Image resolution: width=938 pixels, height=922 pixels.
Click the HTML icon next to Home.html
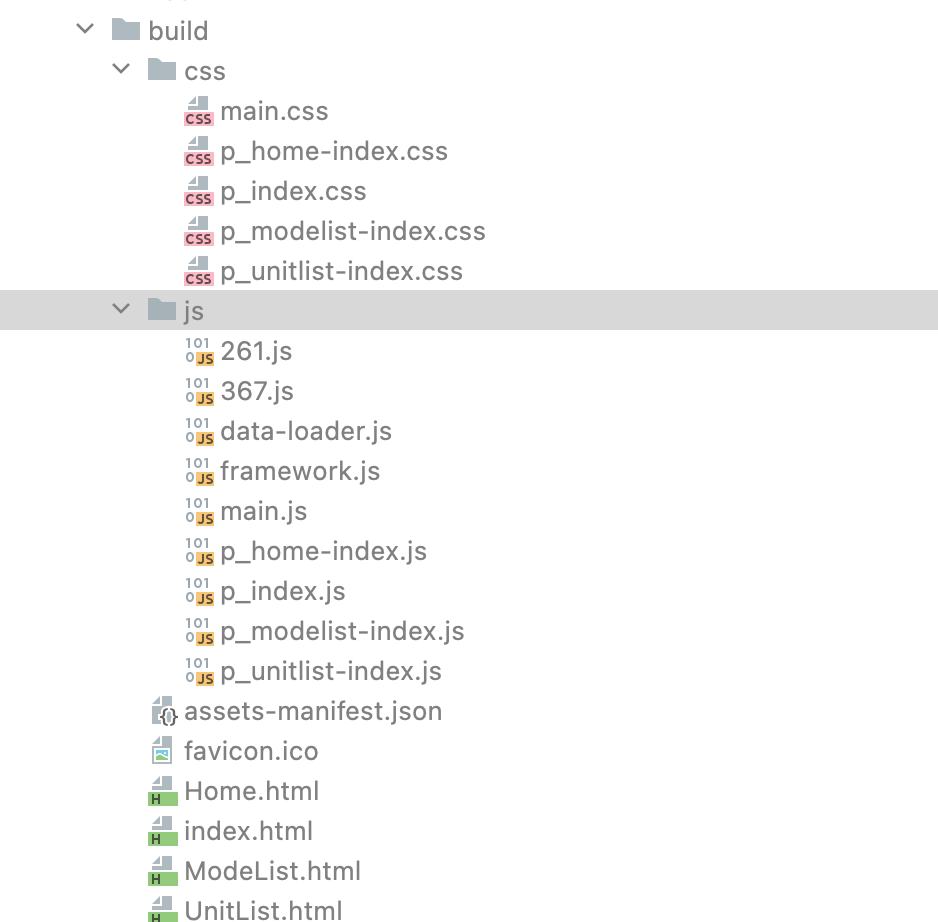point(163,791)
